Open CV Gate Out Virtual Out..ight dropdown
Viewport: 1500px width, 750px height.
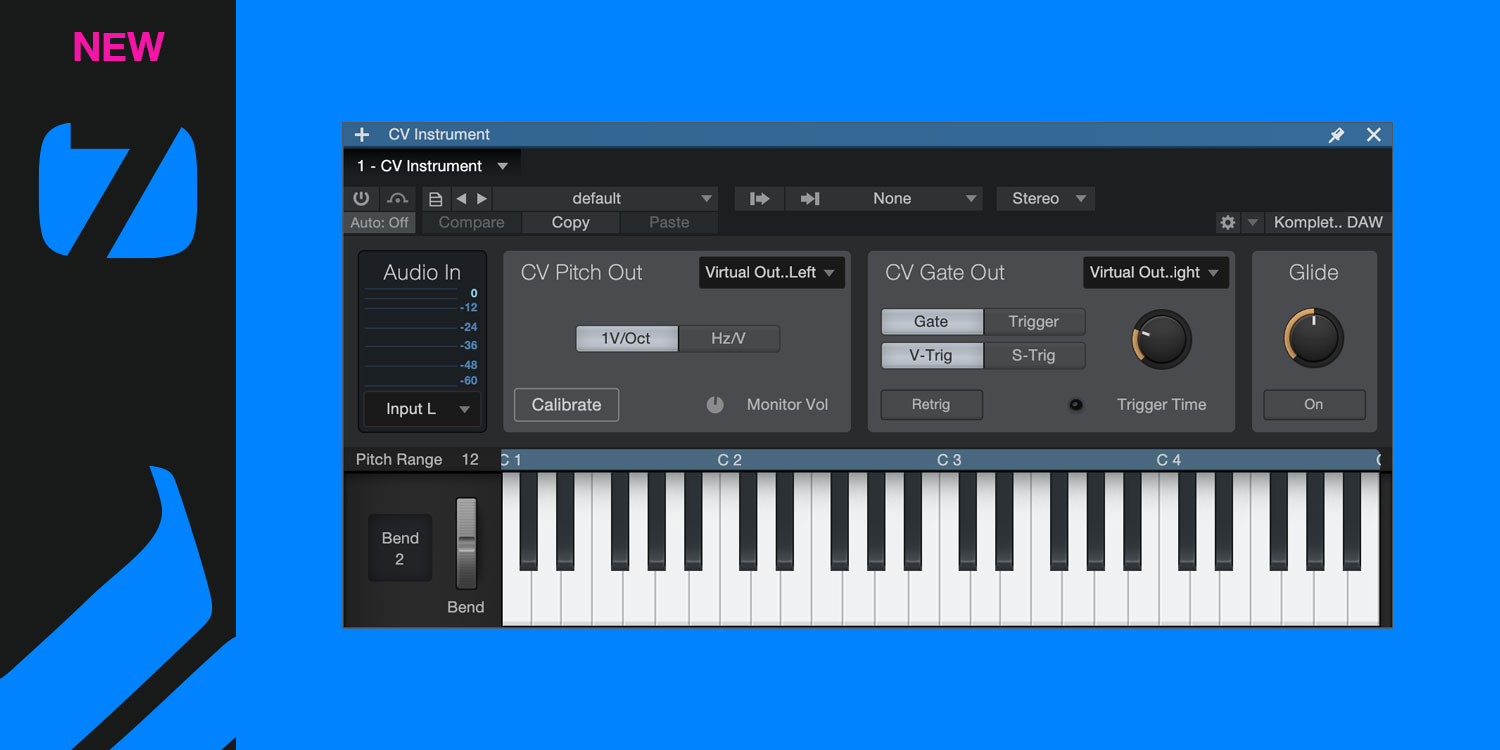pyautogui.click(x=1156, y=272)
